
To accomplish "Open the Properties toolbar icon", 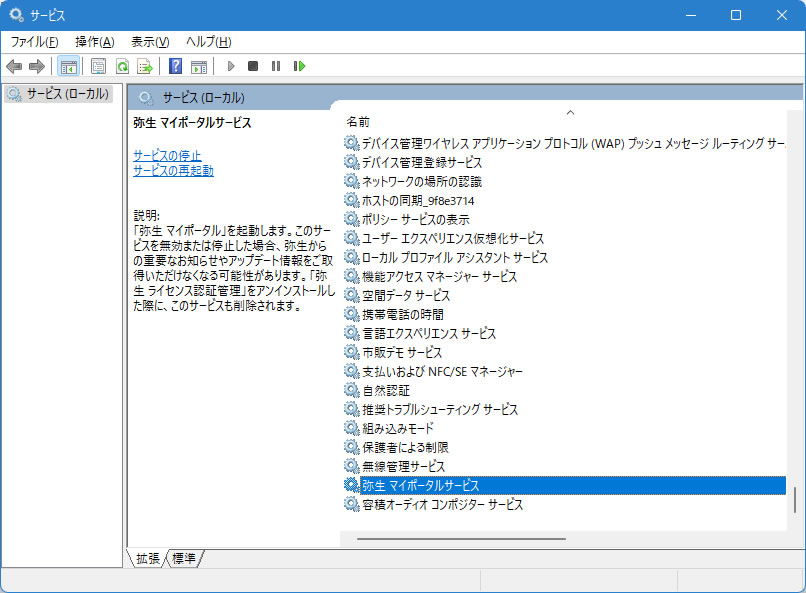I will [x=98, y=67].
